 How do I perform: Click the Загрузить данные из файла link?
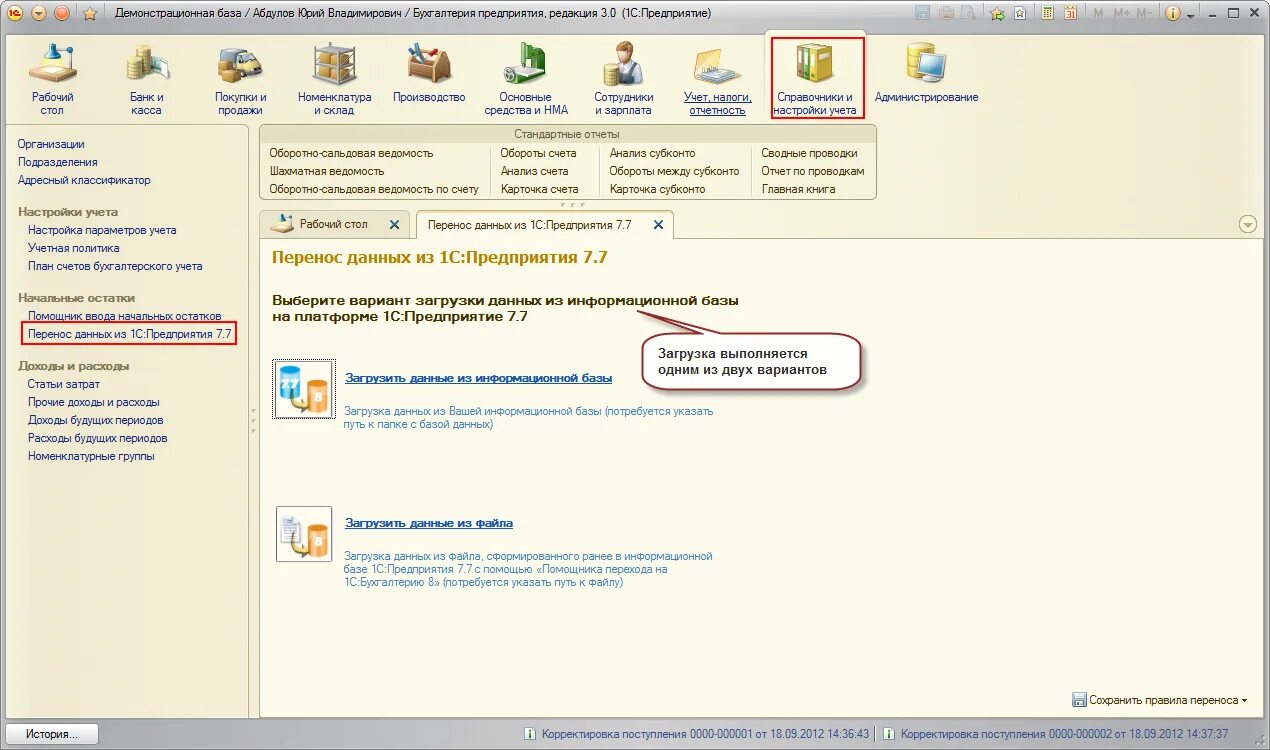(432, 523)
